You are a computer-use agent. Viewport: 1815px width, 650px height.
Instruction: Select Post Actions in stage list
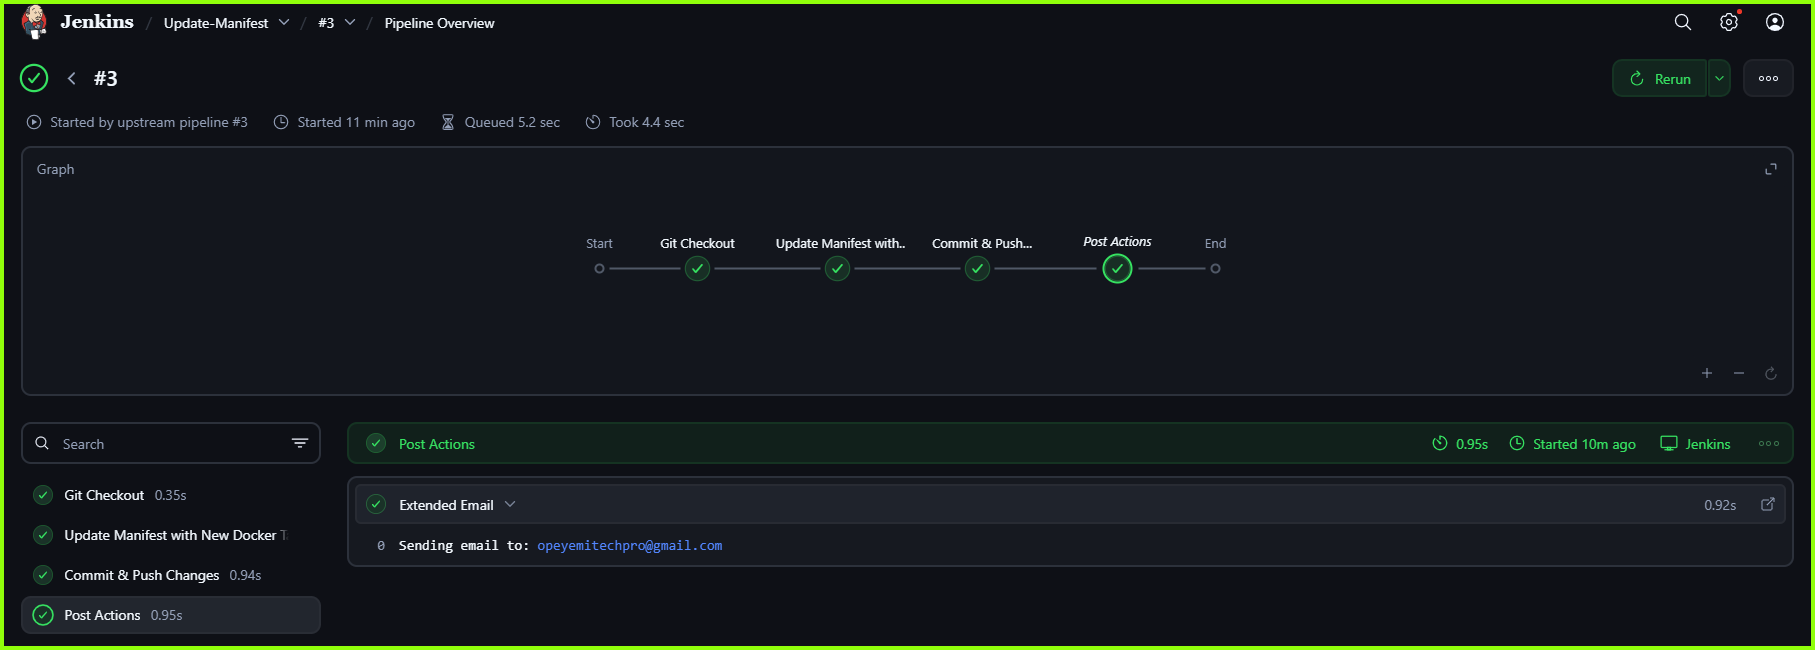171,615
